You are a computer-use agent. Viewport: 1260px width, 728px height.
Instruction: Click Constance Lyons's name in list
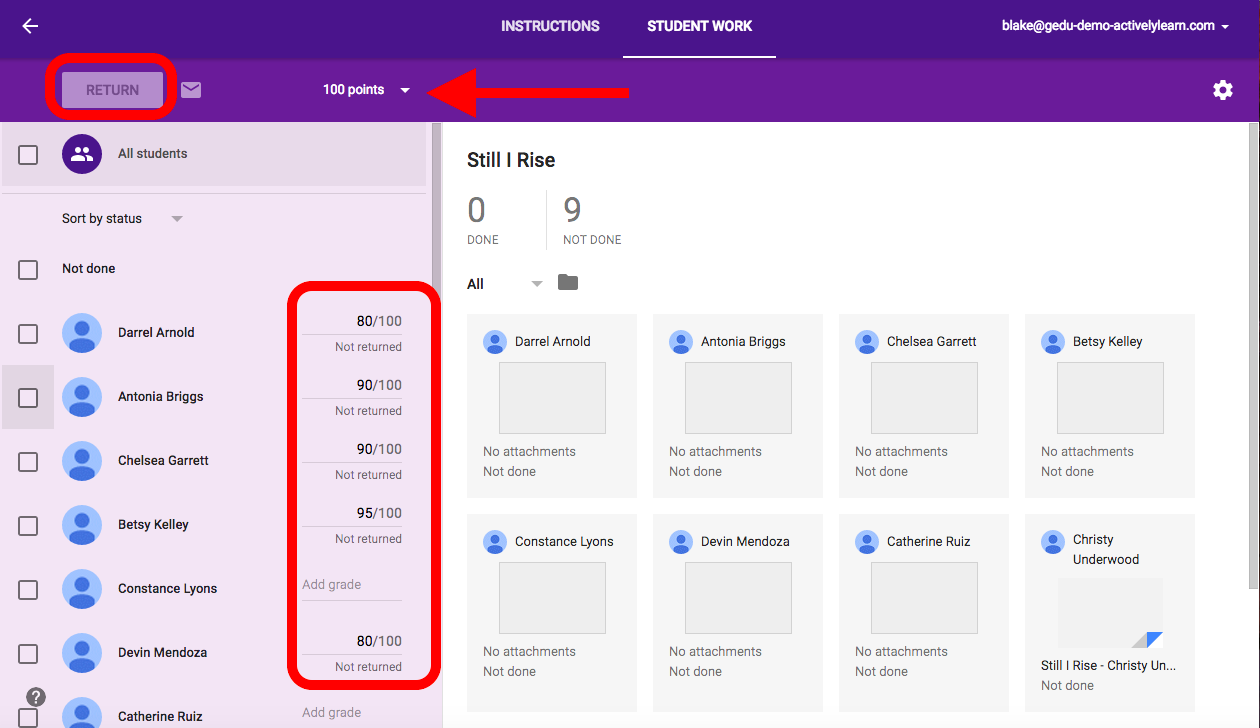[167, 589]
